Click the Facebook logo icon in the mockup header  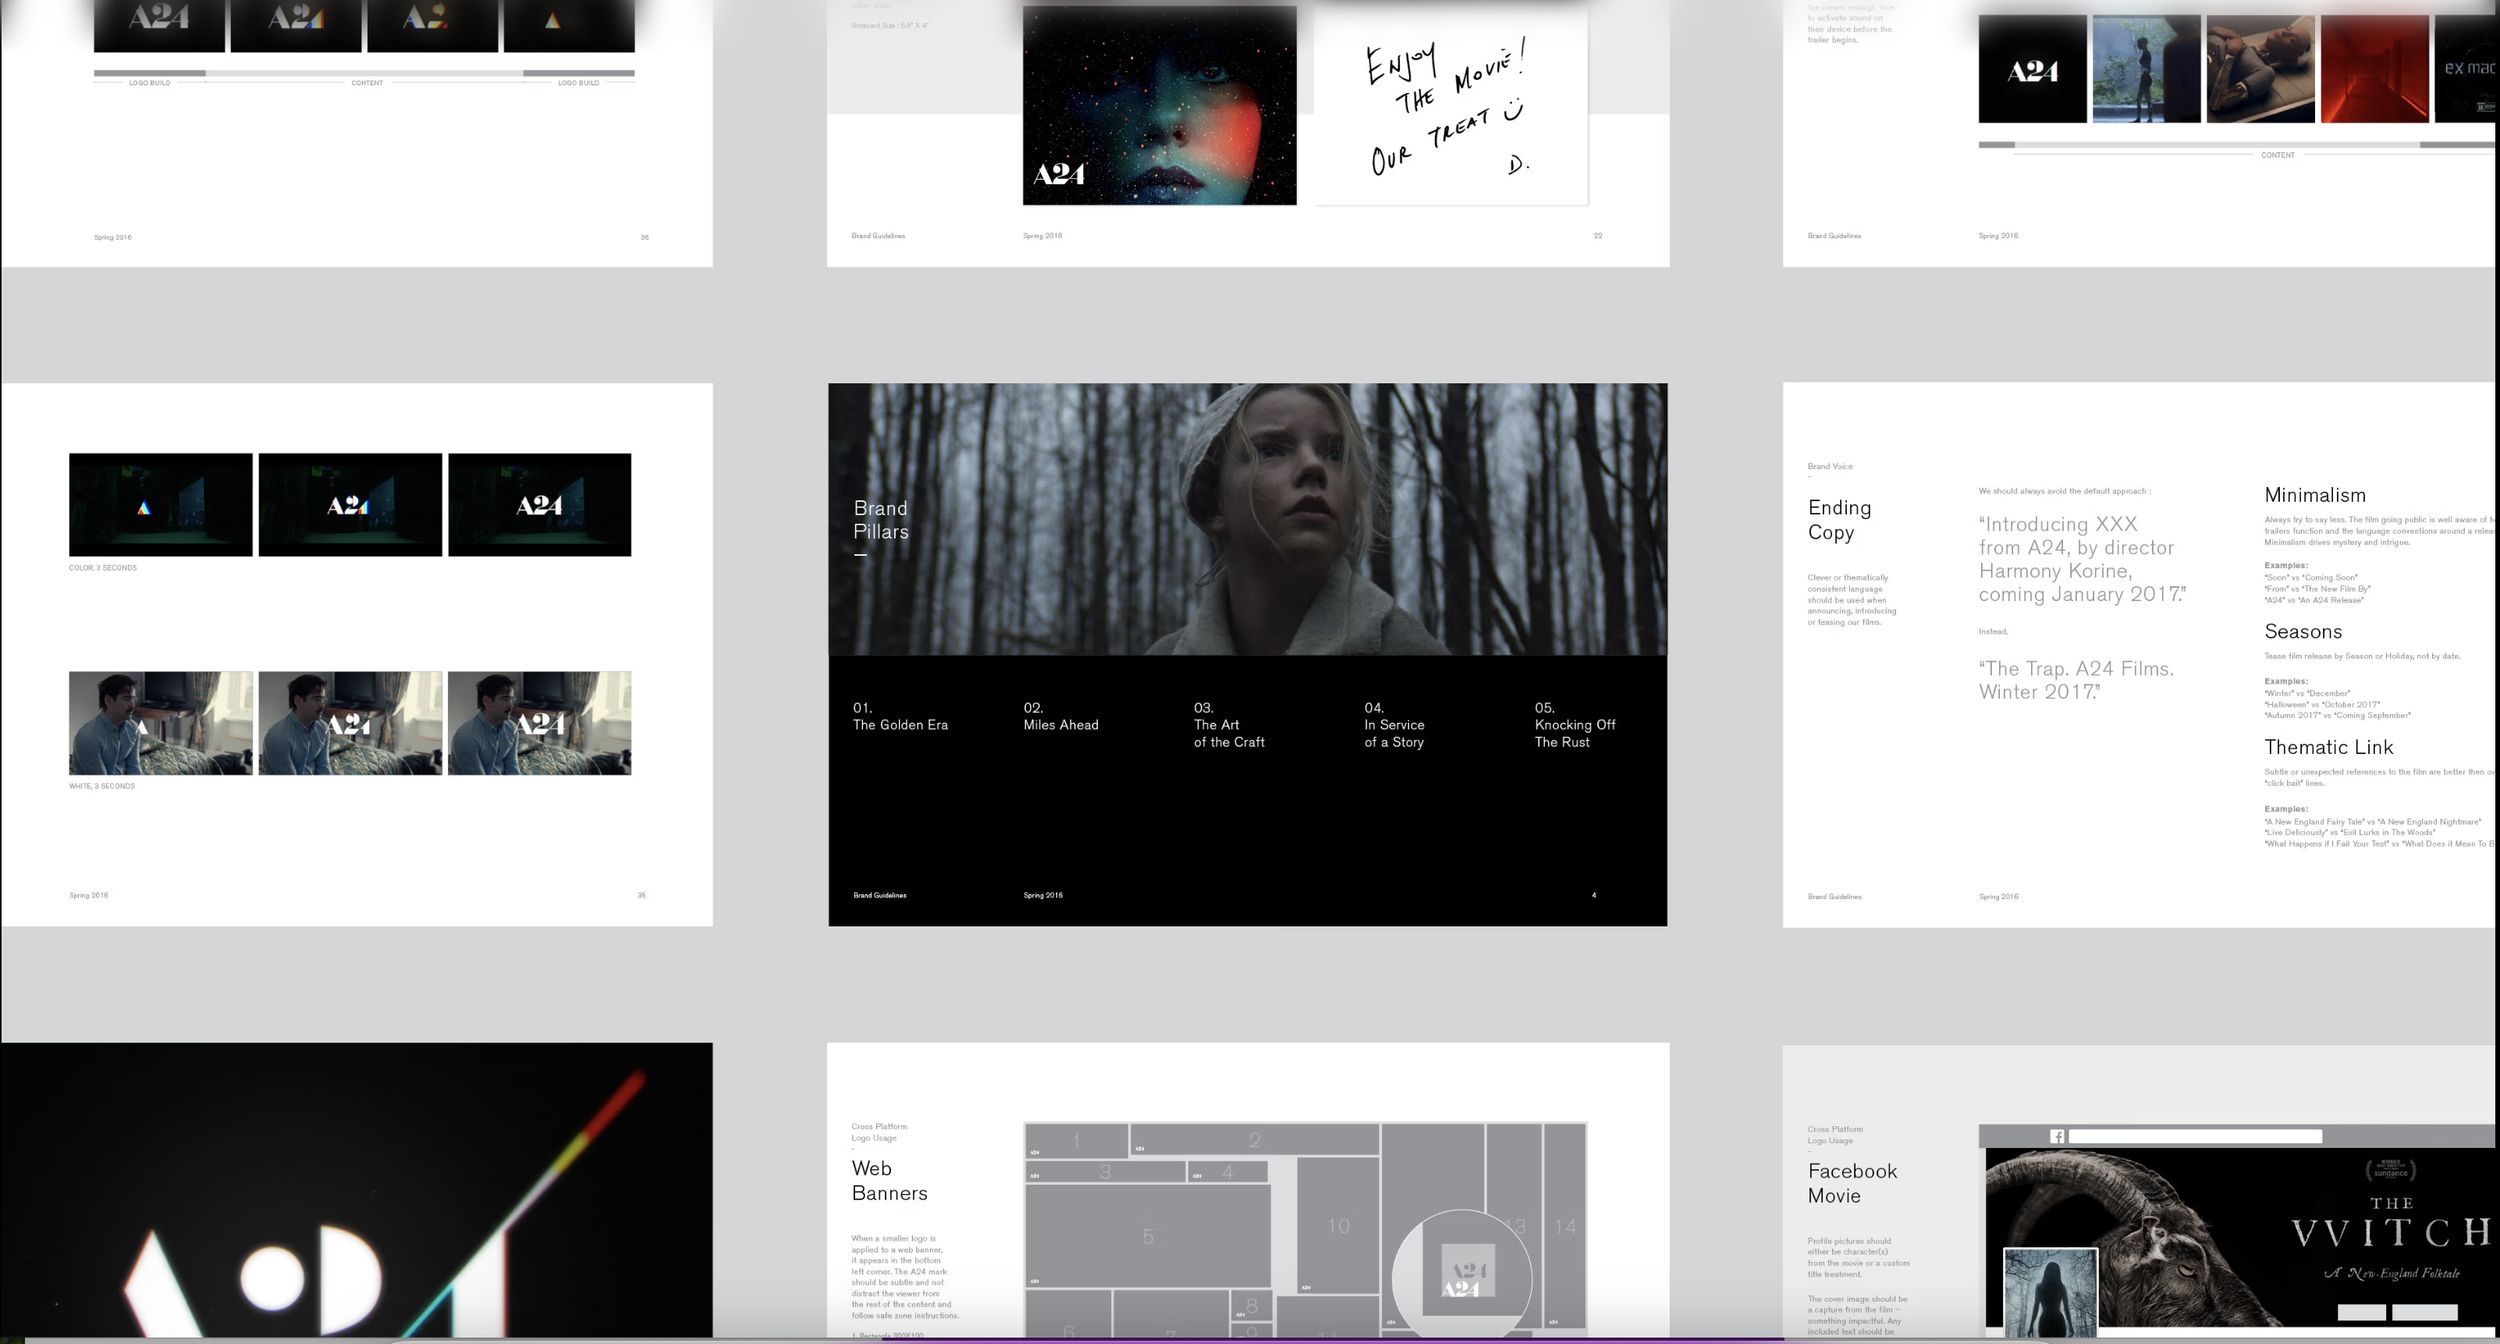click(x=2057, y=1136)
